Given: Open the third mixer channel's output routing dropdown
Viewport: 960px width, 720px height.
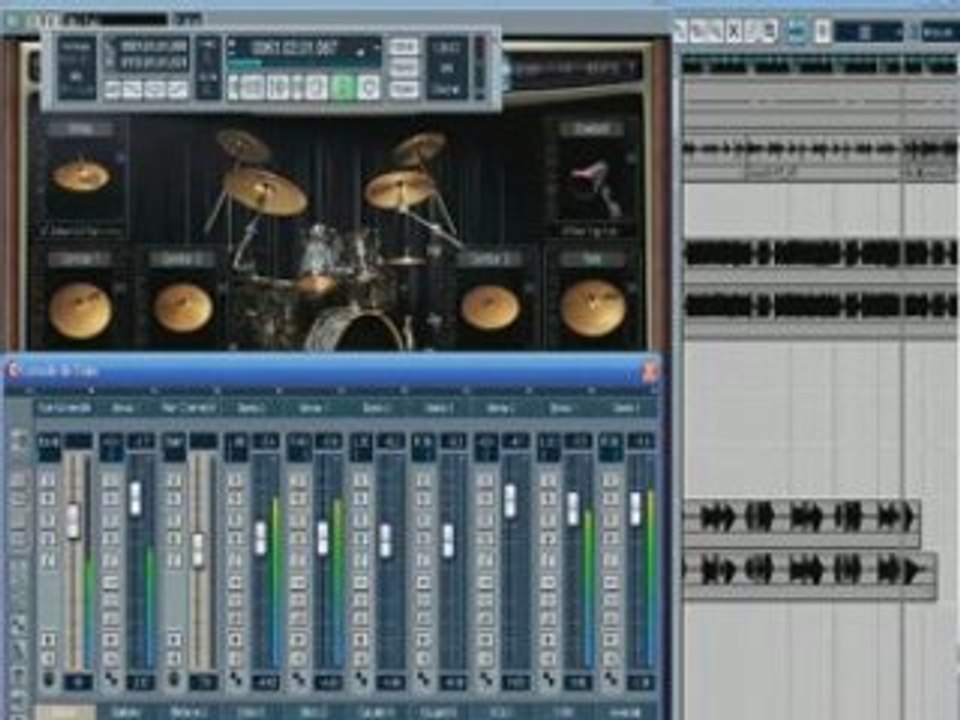Looking at the screenshot, I should pyautogui.click(x=188, y=408).
